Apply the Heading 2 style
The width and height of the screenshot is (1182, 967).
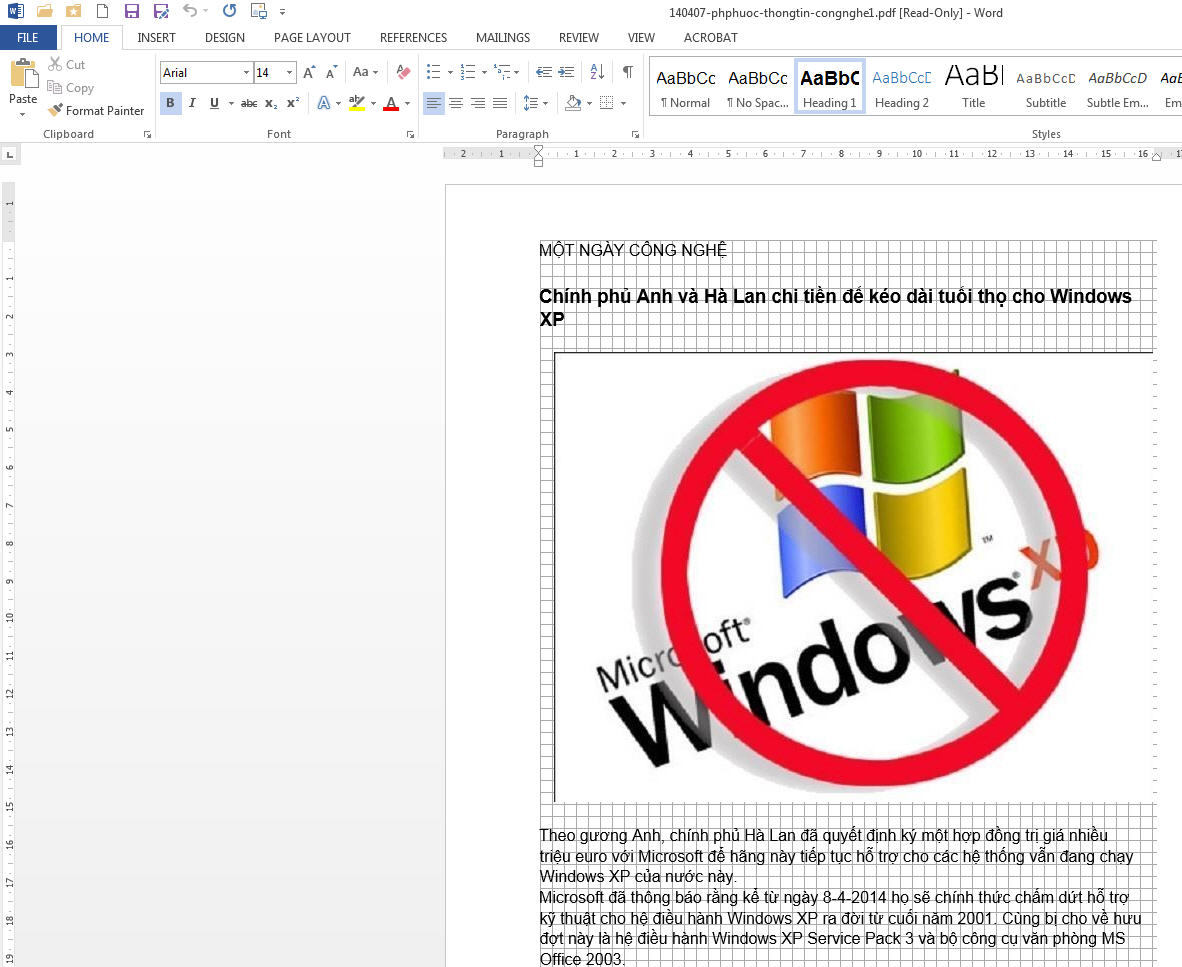coord(901,87)
